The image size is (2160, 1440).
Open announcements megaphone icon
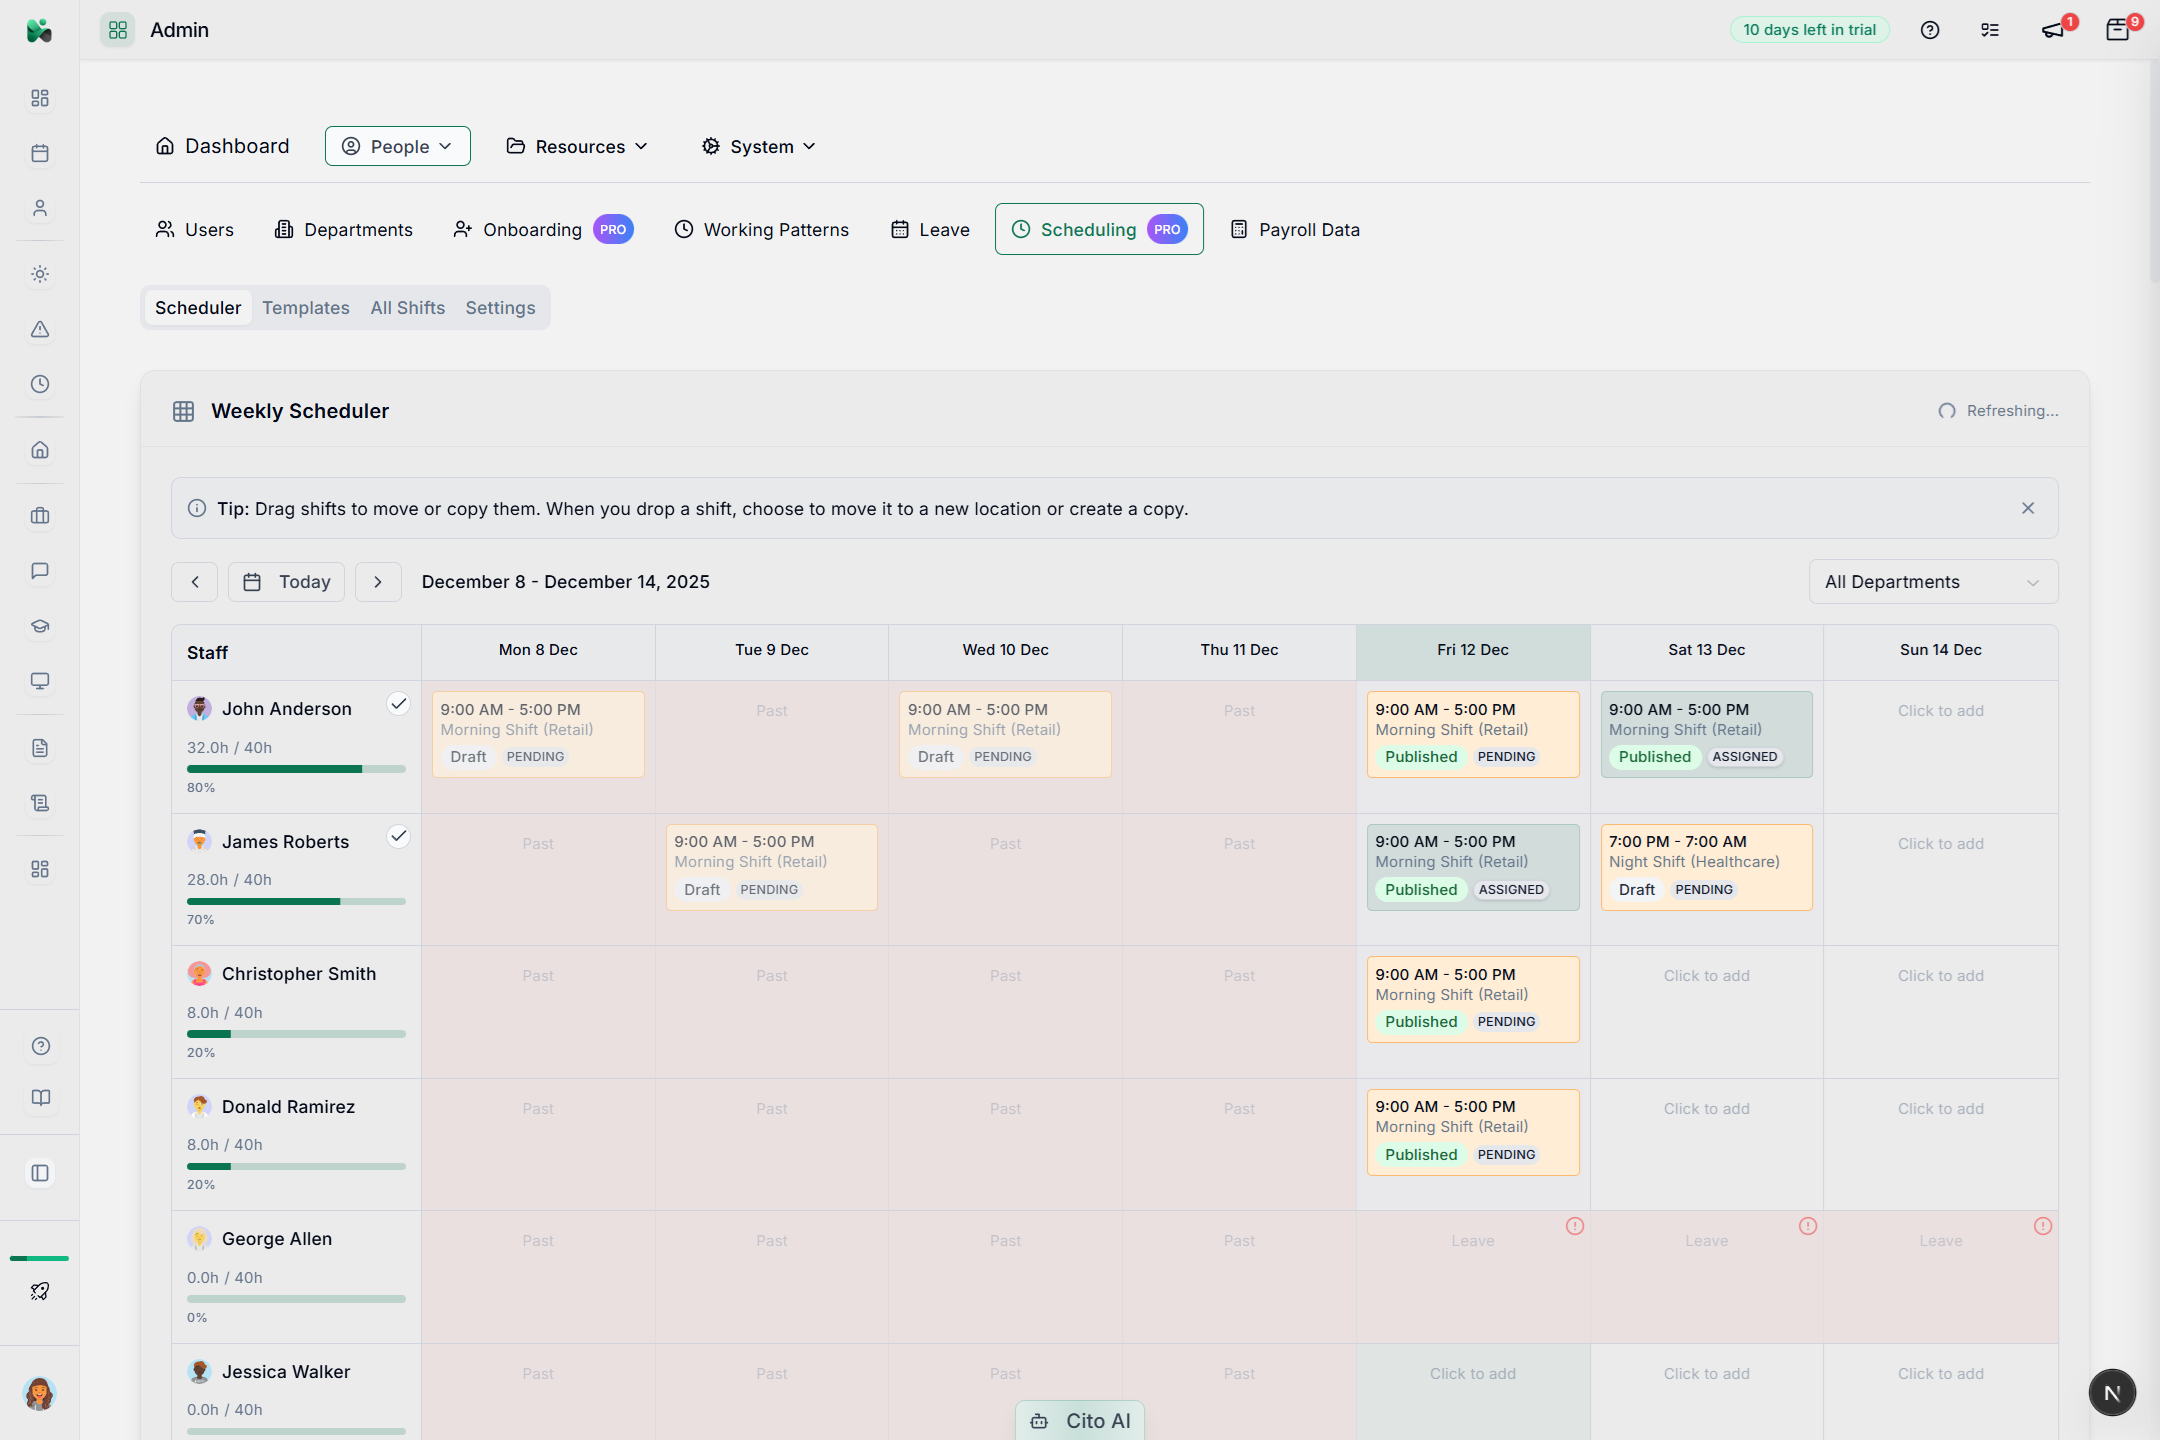[2052, 30]
